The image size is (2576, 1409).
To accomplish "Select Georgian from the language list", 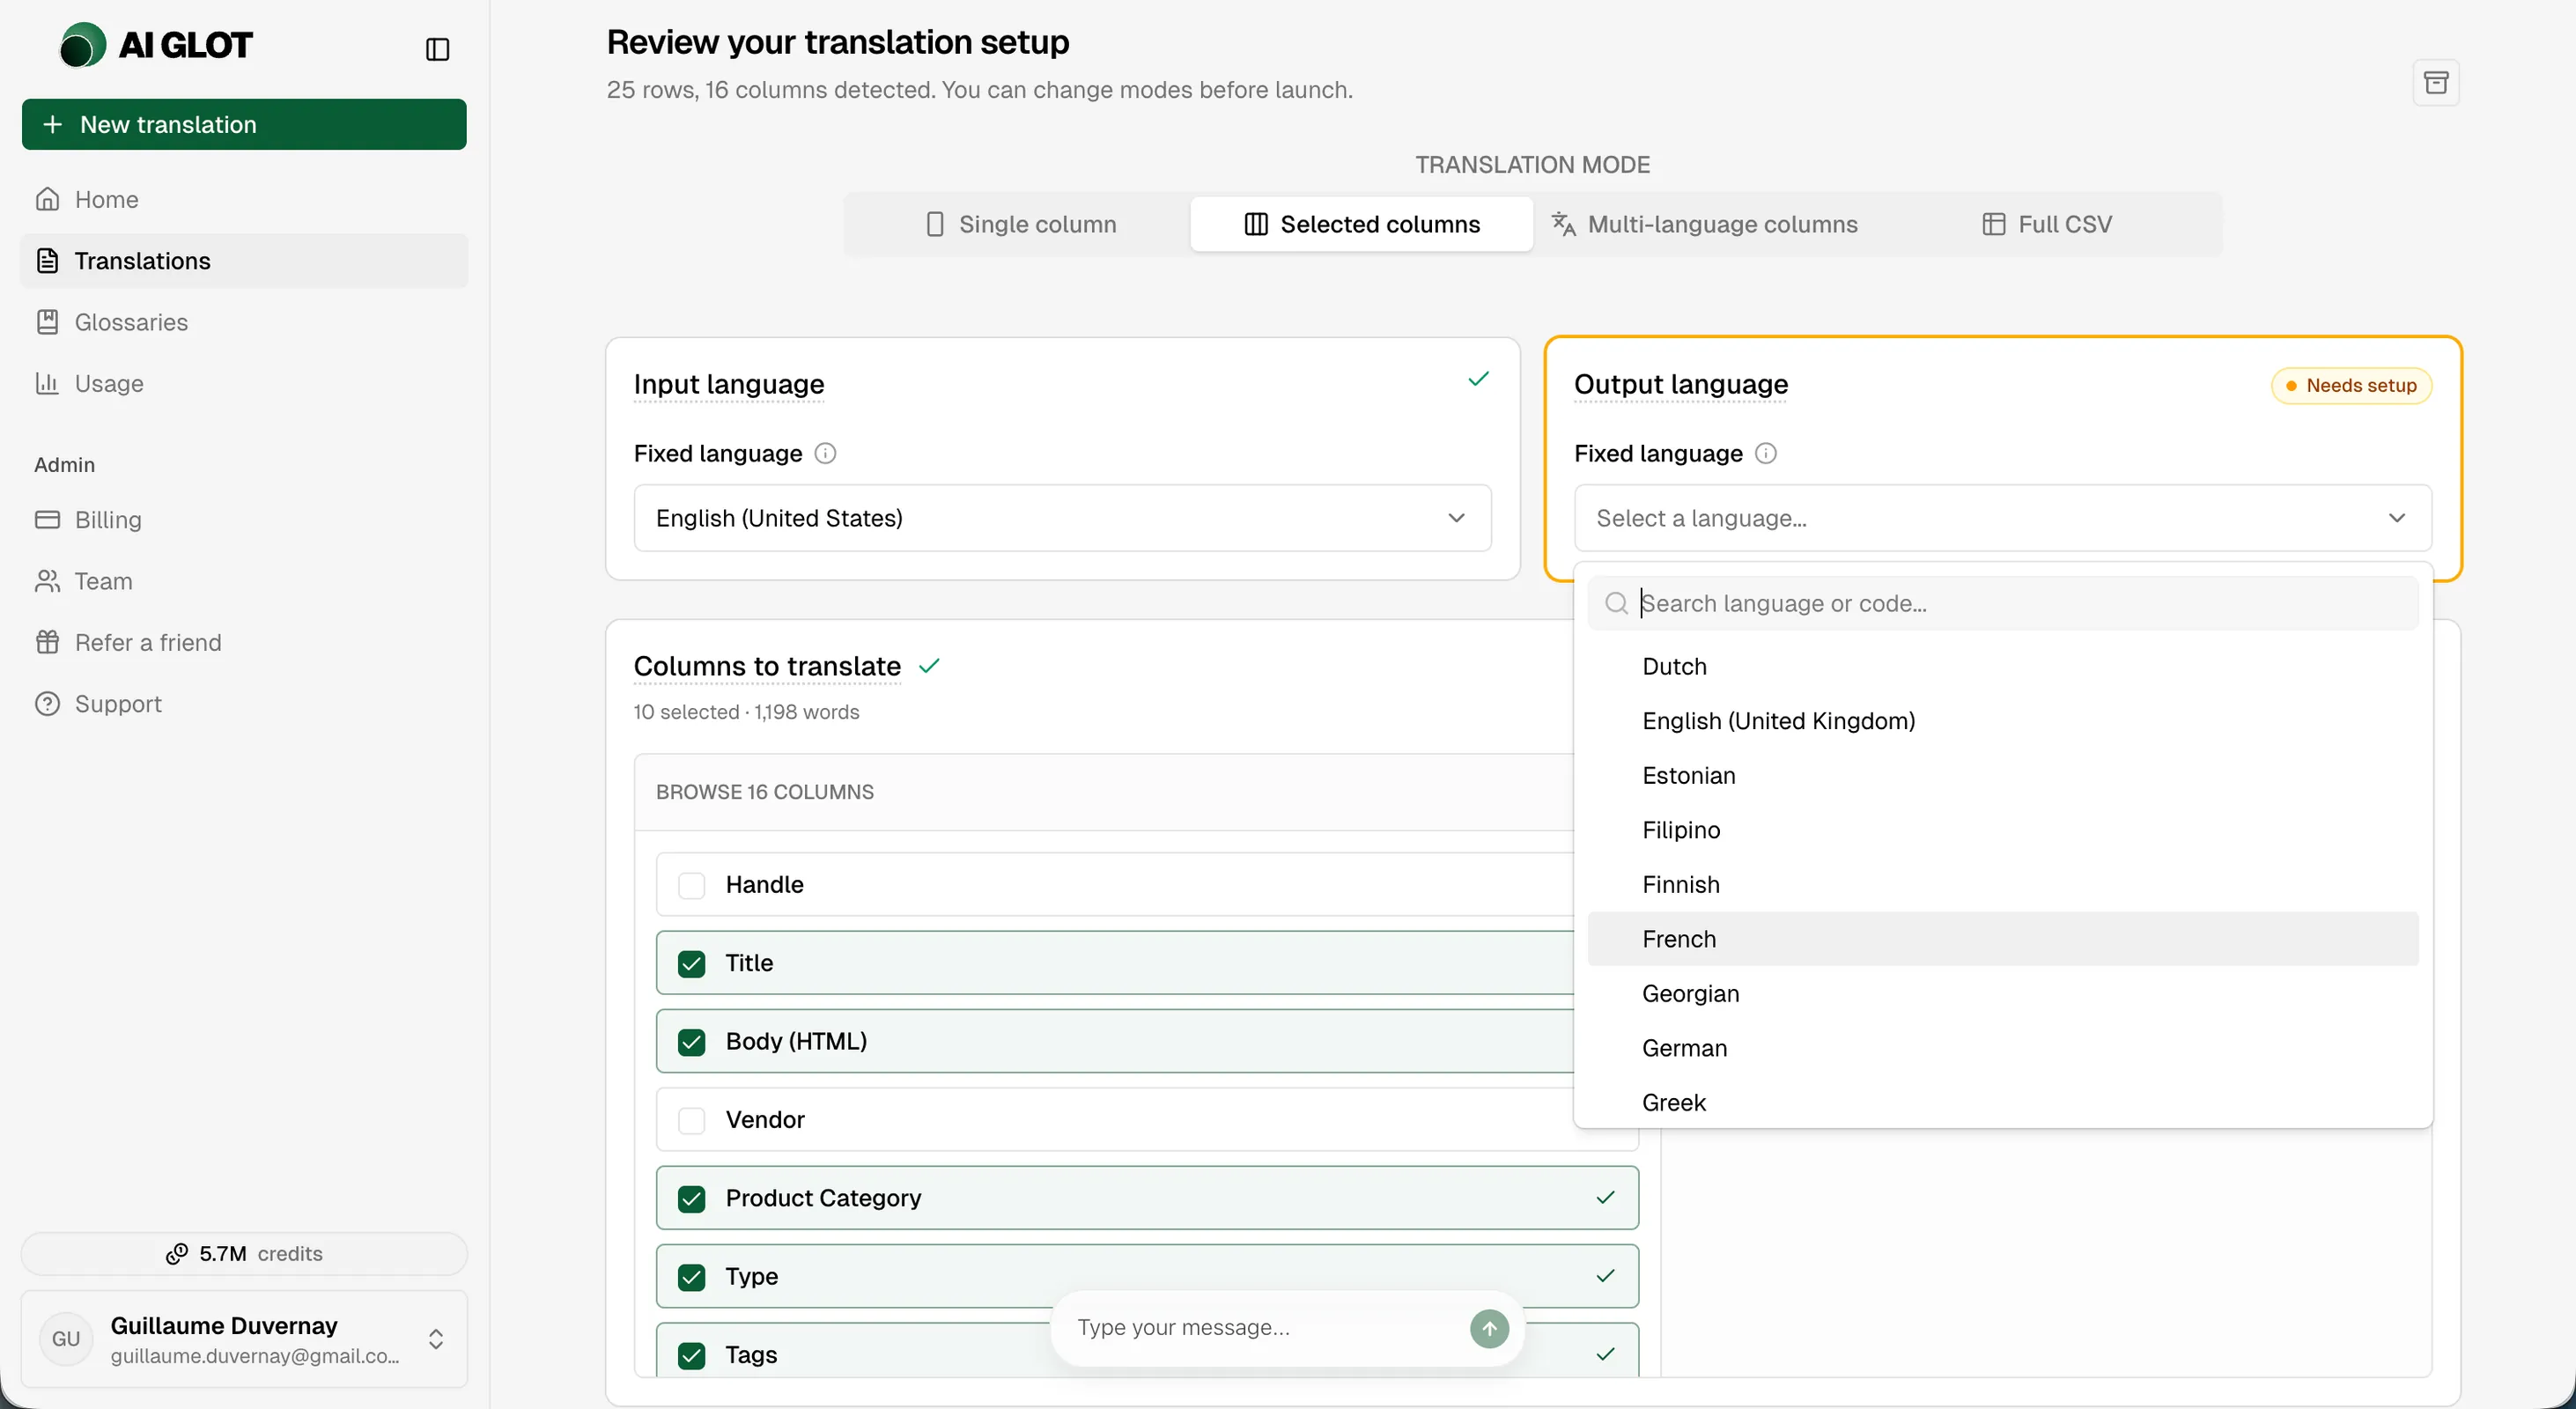I will (x=2003, y=993).
